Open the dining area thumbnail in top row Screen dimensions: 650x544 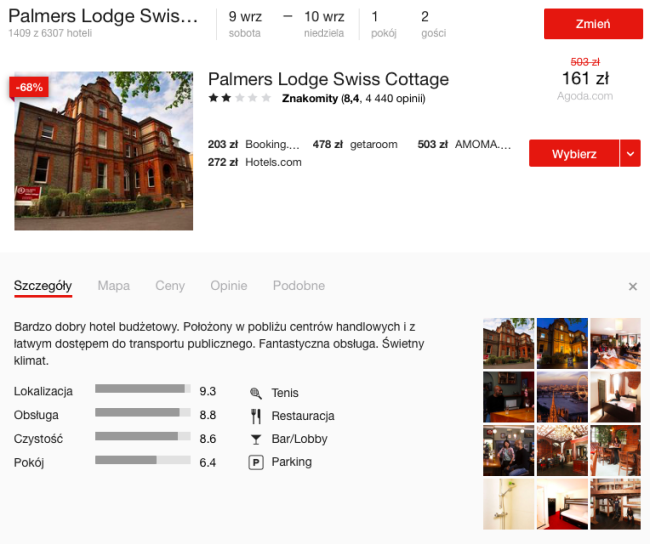(616, 343)
